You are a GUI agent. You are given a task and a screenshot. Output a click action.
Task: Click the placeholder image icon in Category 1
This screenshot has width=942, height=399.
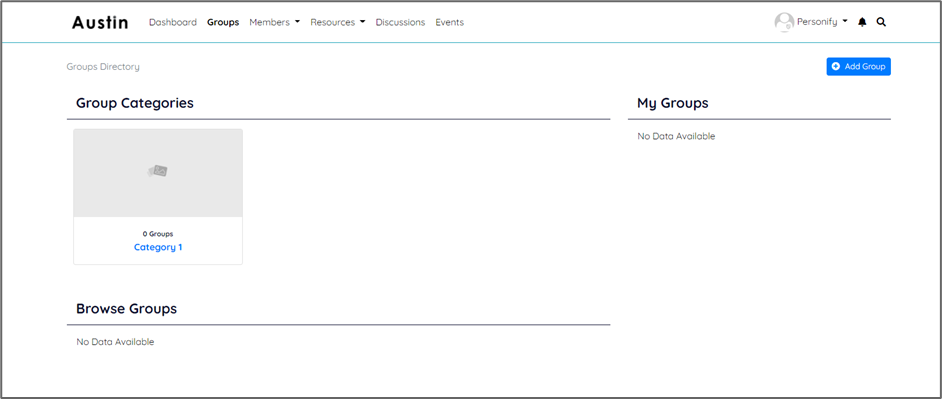click(157, 171)
